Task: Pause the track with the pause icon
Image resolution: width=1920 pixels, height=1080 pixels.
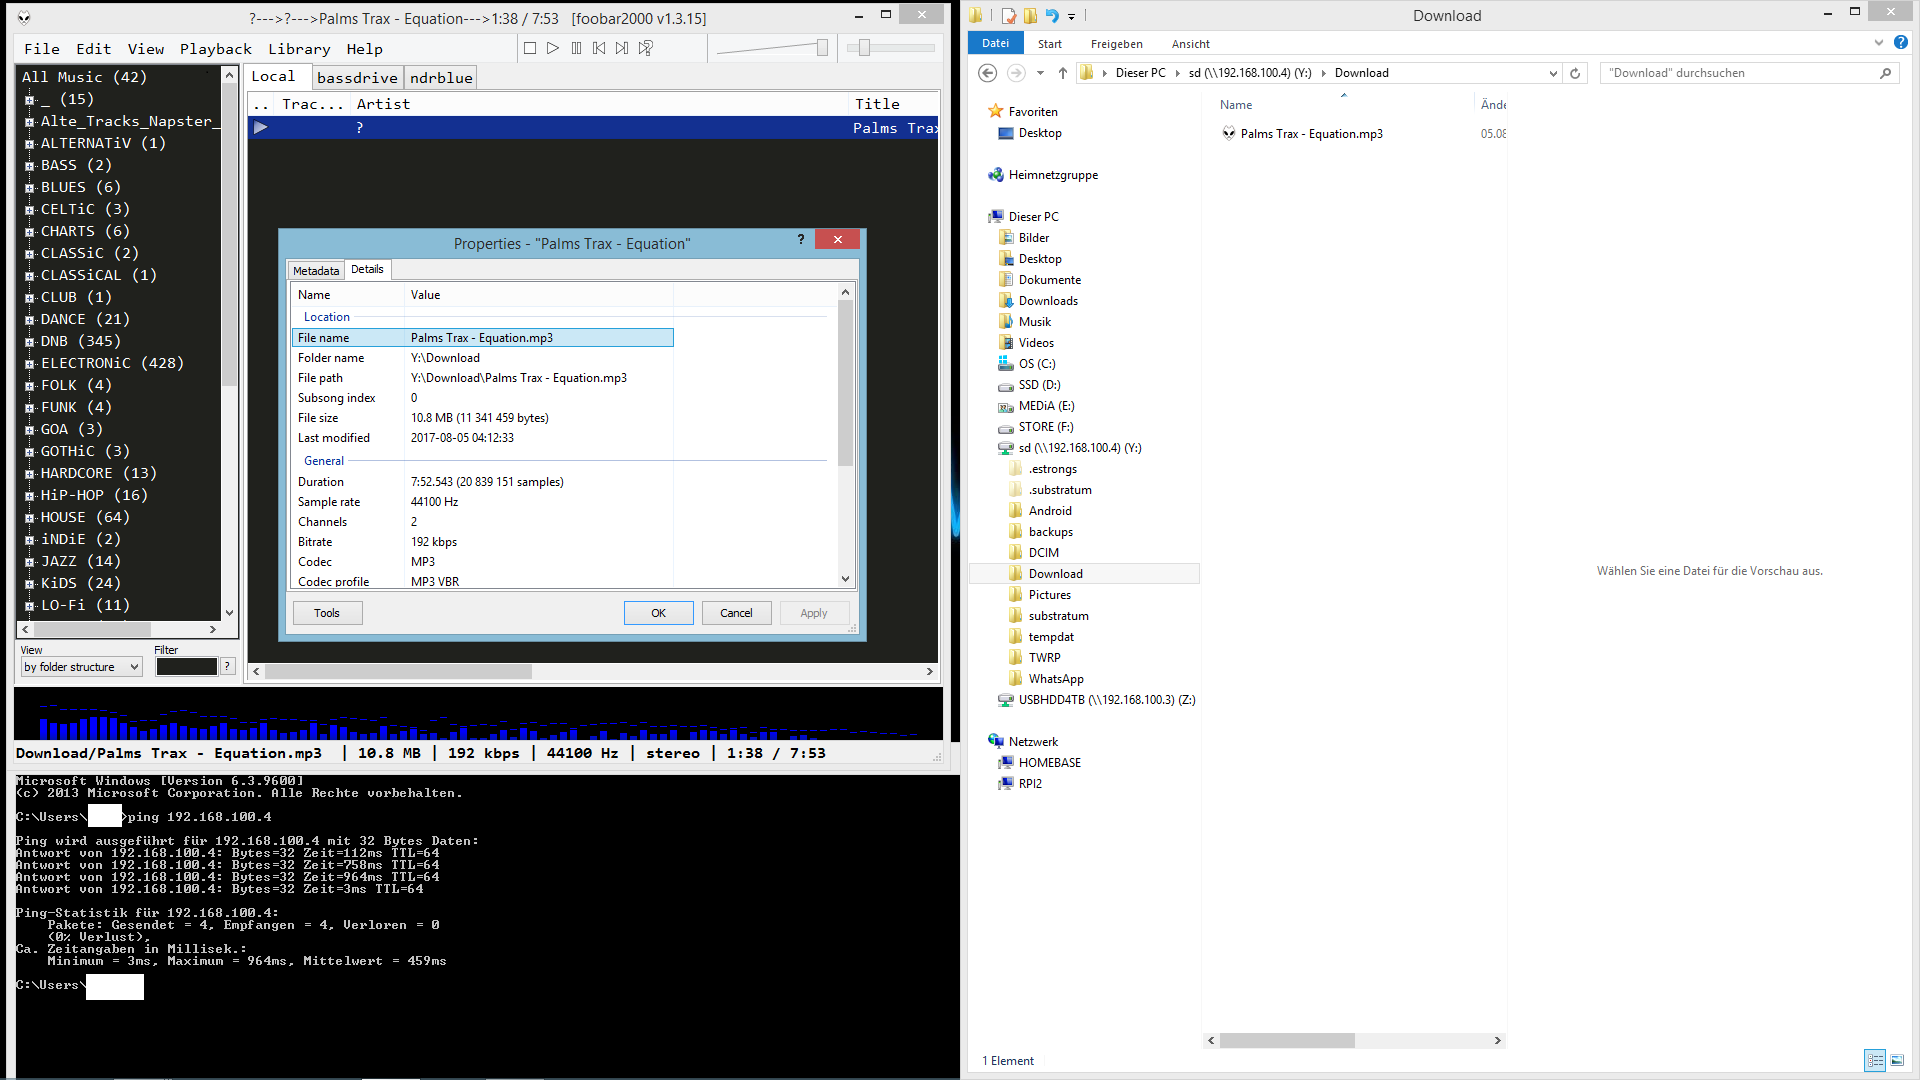Action: click(576, 48)
